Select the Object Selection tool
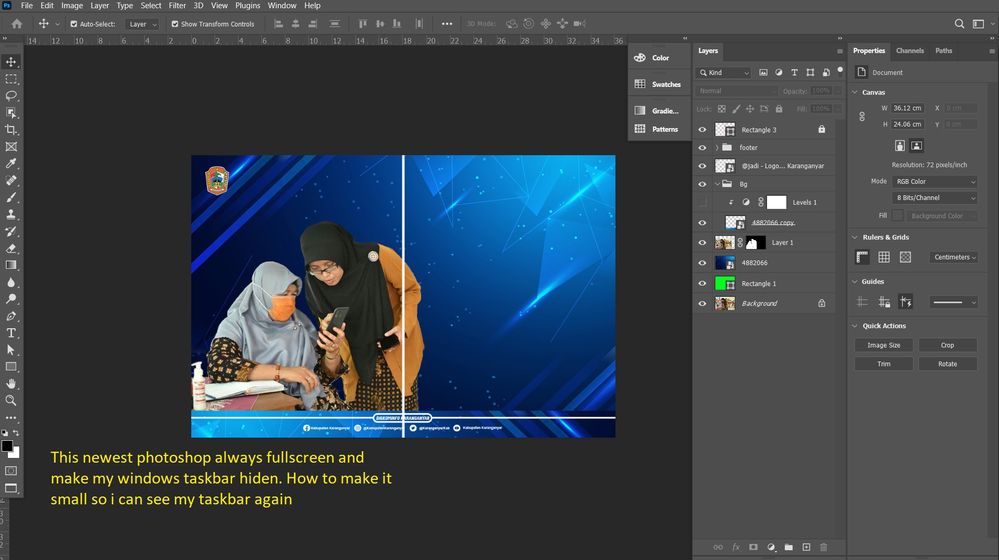 (x=11, y=113)
